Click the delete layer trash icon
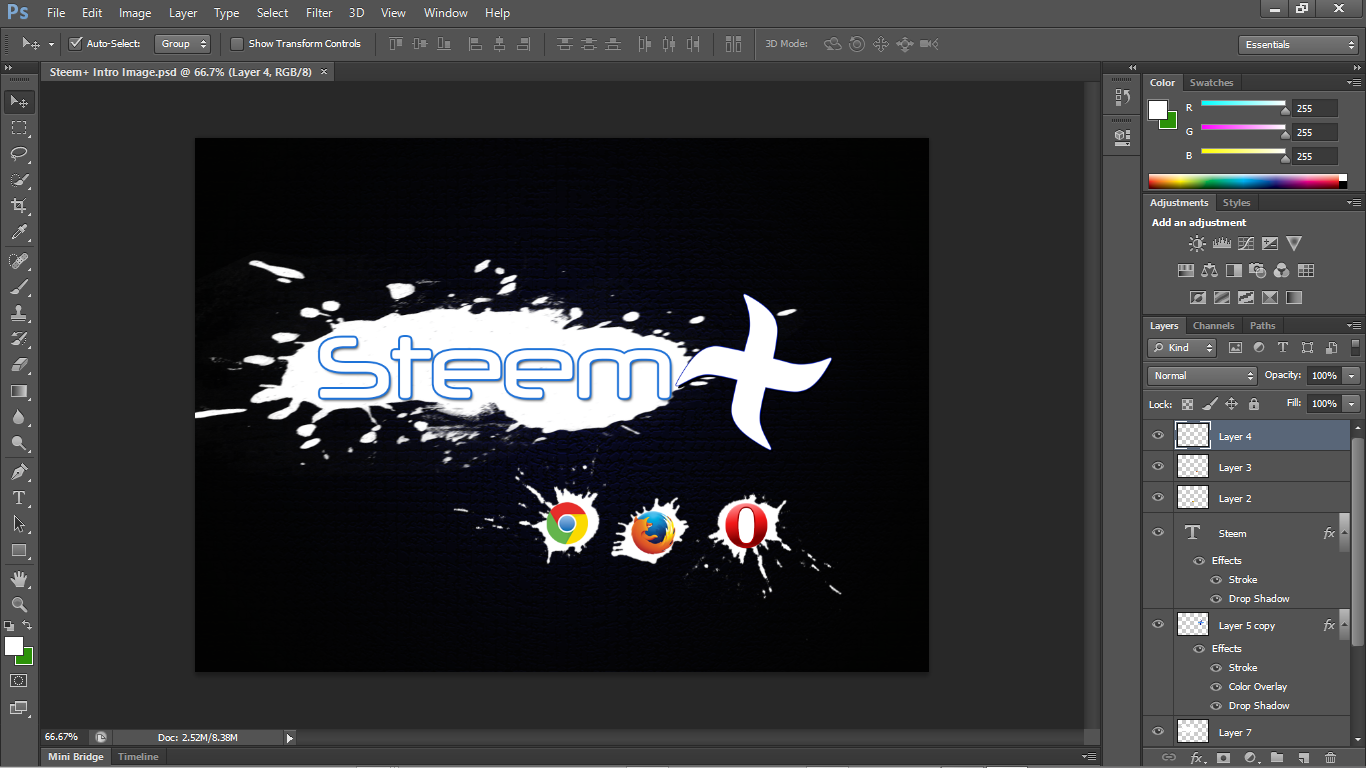The height and width of the screenshot is (768, 1366). tap(1330, 758)
